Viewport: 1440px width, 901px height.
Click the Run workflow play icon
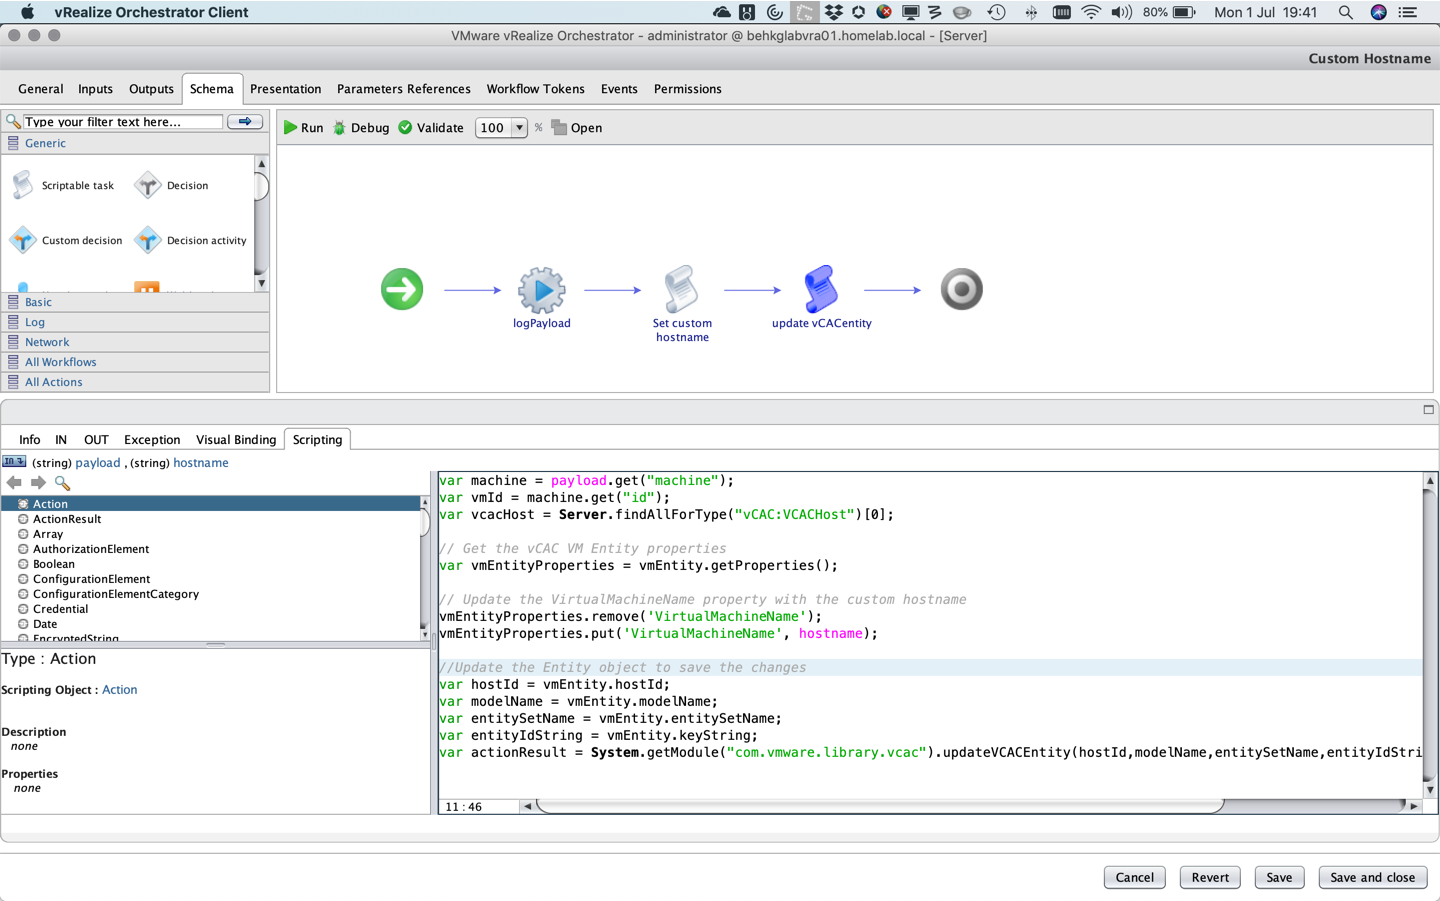point(291,127)
